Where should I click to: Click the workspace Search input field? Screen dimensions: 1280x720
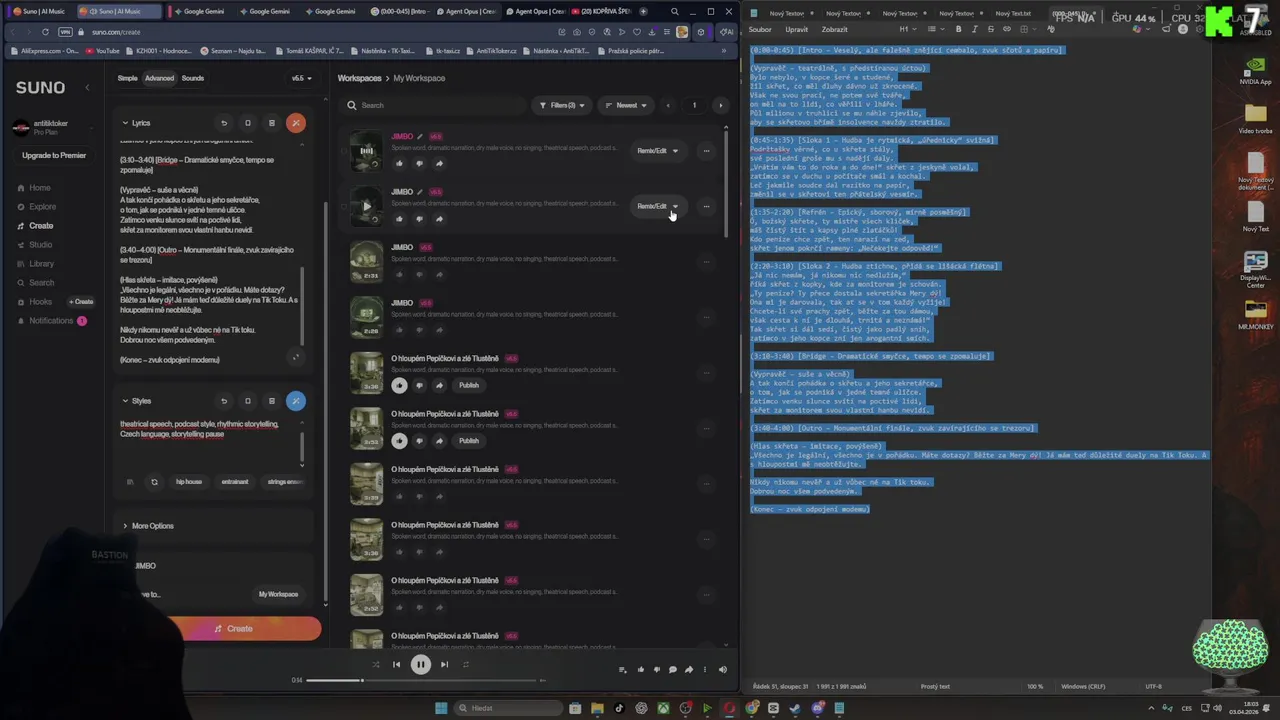[432, 105]
